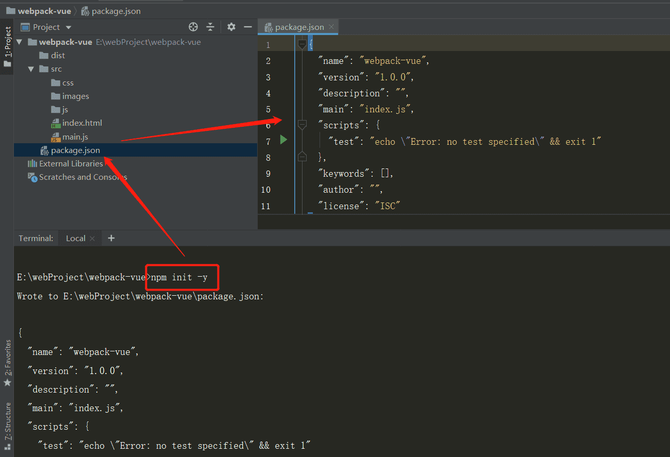Click fold end marker at line 8
Viewport: 670px width, 457px height.
[302, 157]
